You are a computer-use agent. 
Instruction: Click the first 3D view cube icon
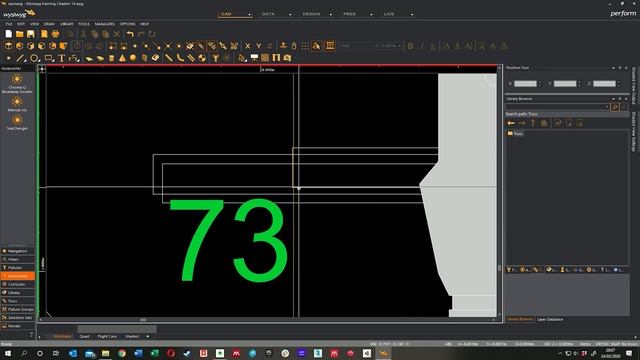click(9, 46)
